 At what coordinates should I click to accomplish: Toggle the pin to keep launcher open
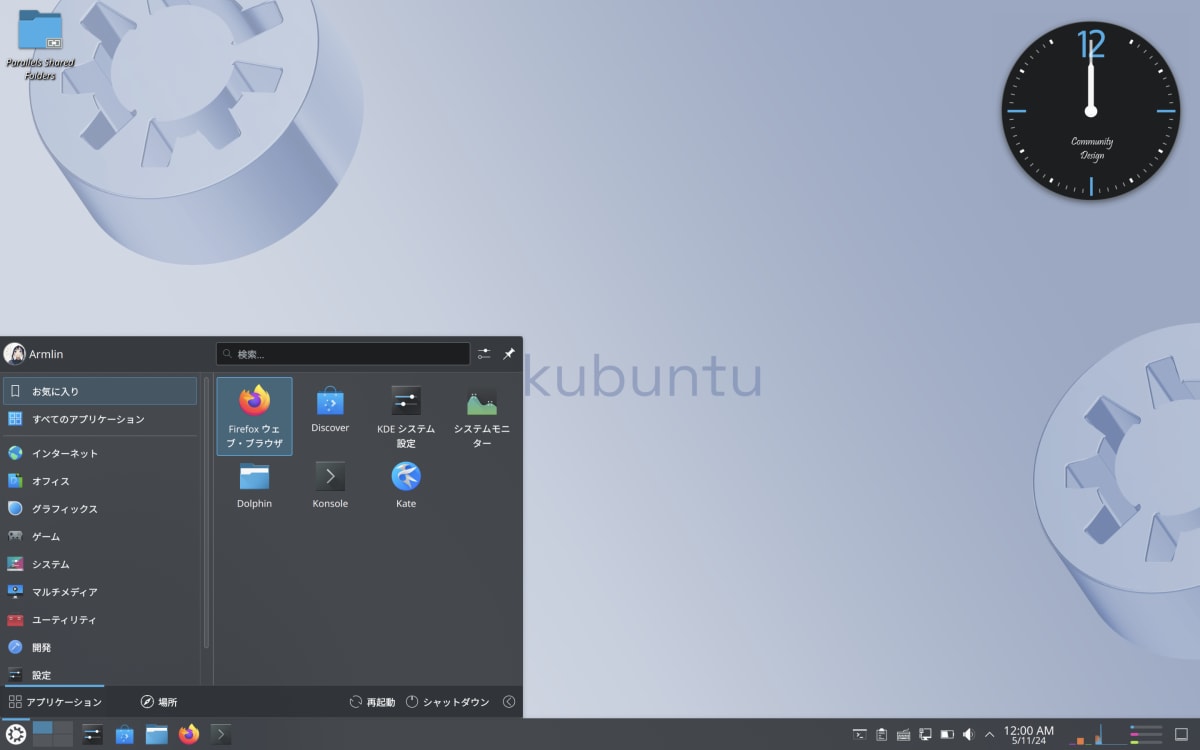click(x=508, y=354)
